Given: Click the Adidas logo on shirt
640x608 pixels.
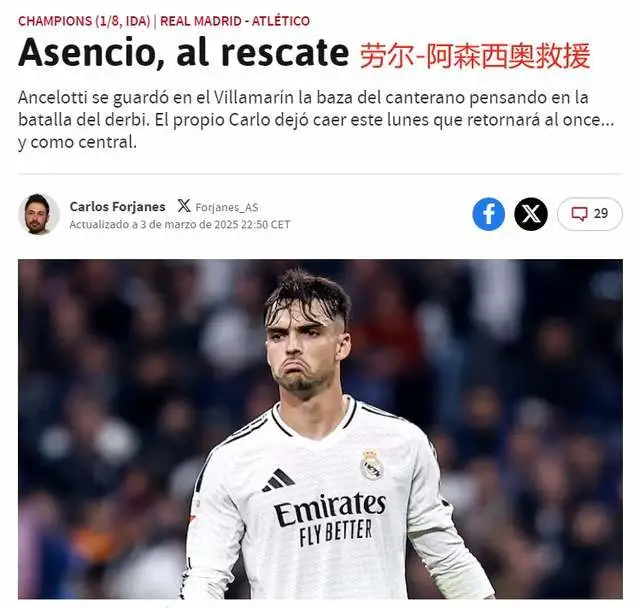Looking at the screenshot, I should click(278, 480).
